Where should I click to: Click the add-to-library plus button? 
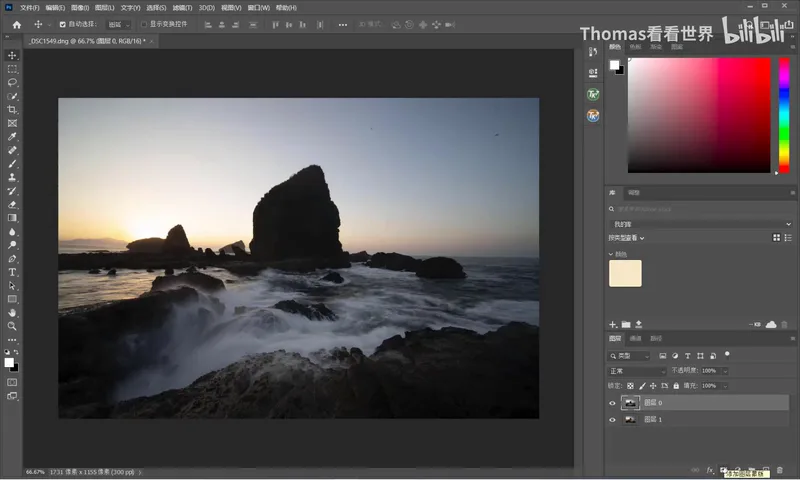[x=613, y=324]
